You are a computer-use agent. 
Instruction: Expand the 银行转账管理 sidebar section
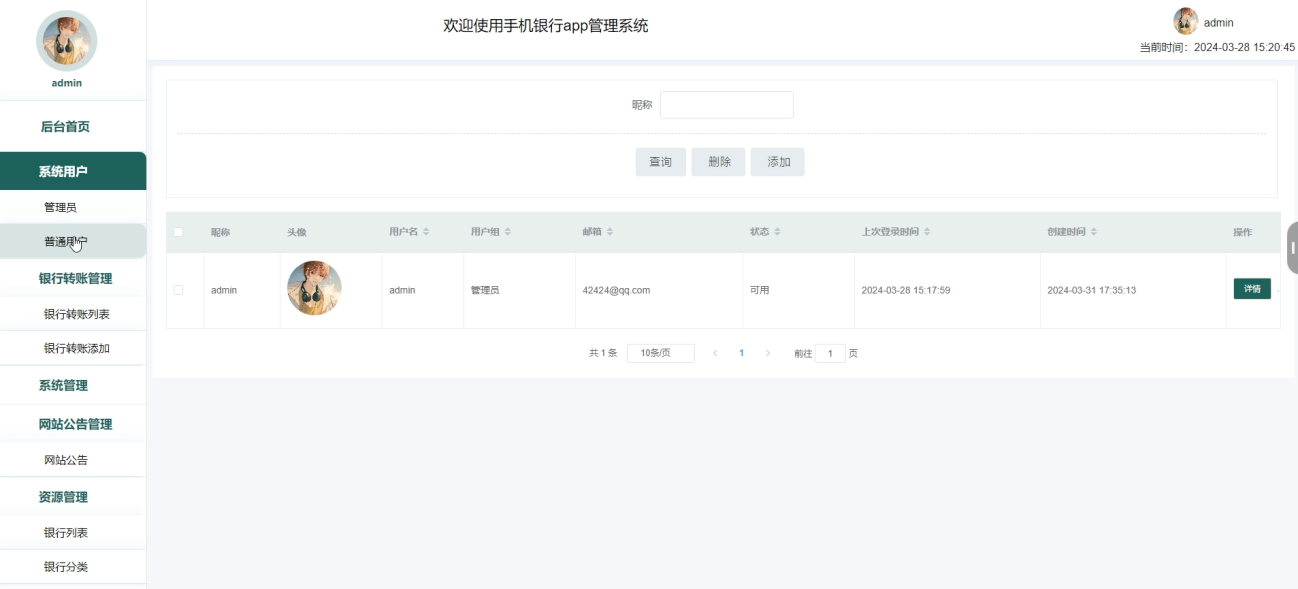pyautogui.click(x=73, y=278)
